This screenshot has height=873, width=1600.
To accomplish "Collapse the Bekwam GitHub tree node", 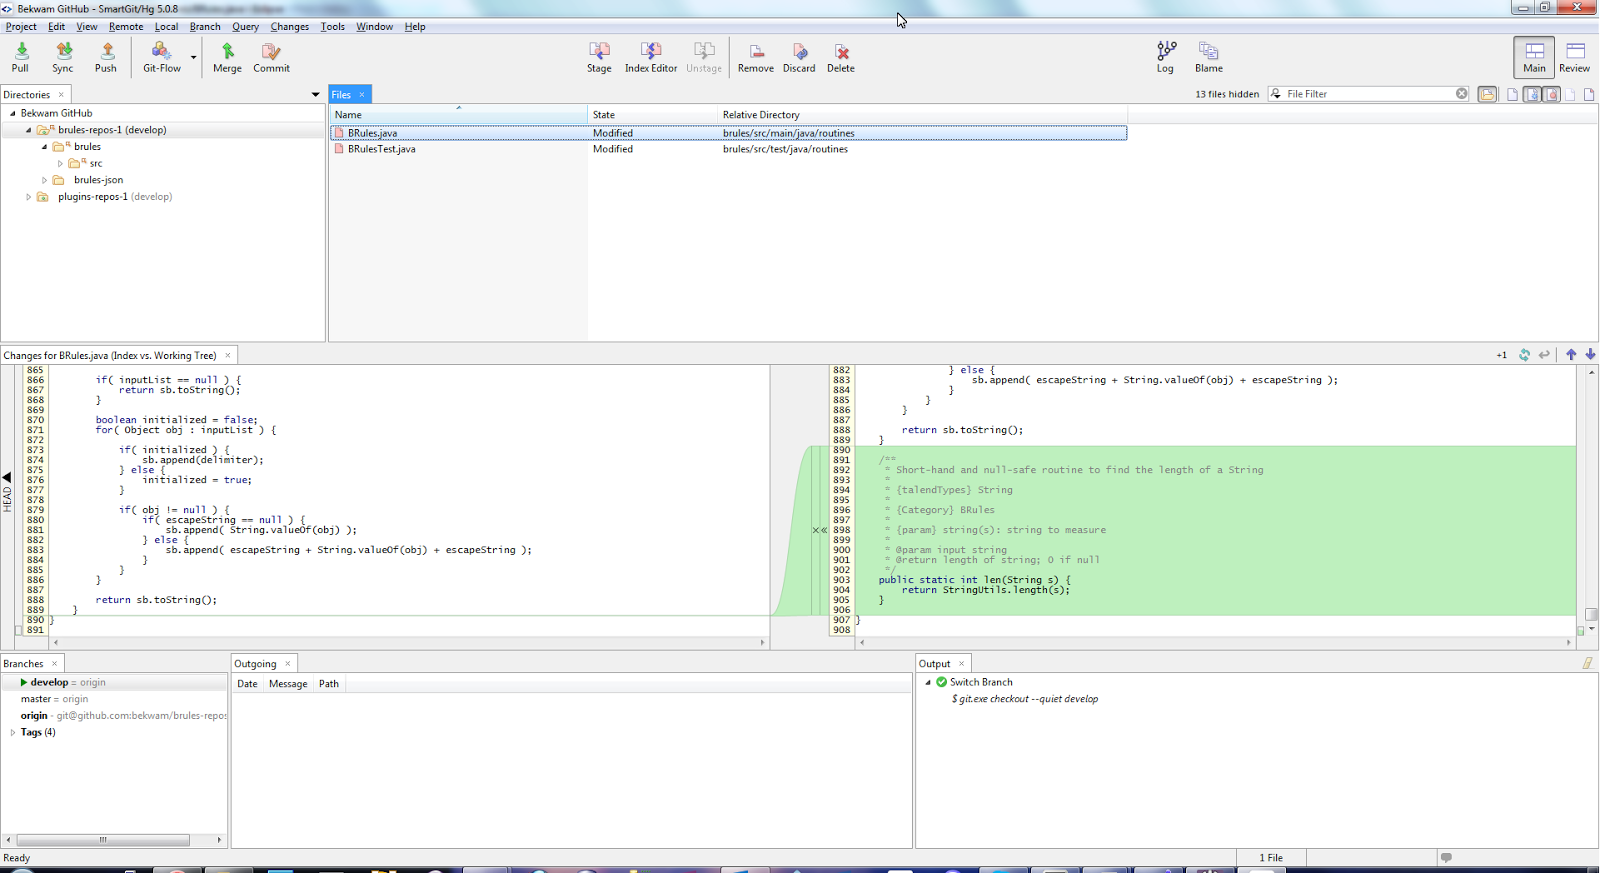I will pos(12,113).
